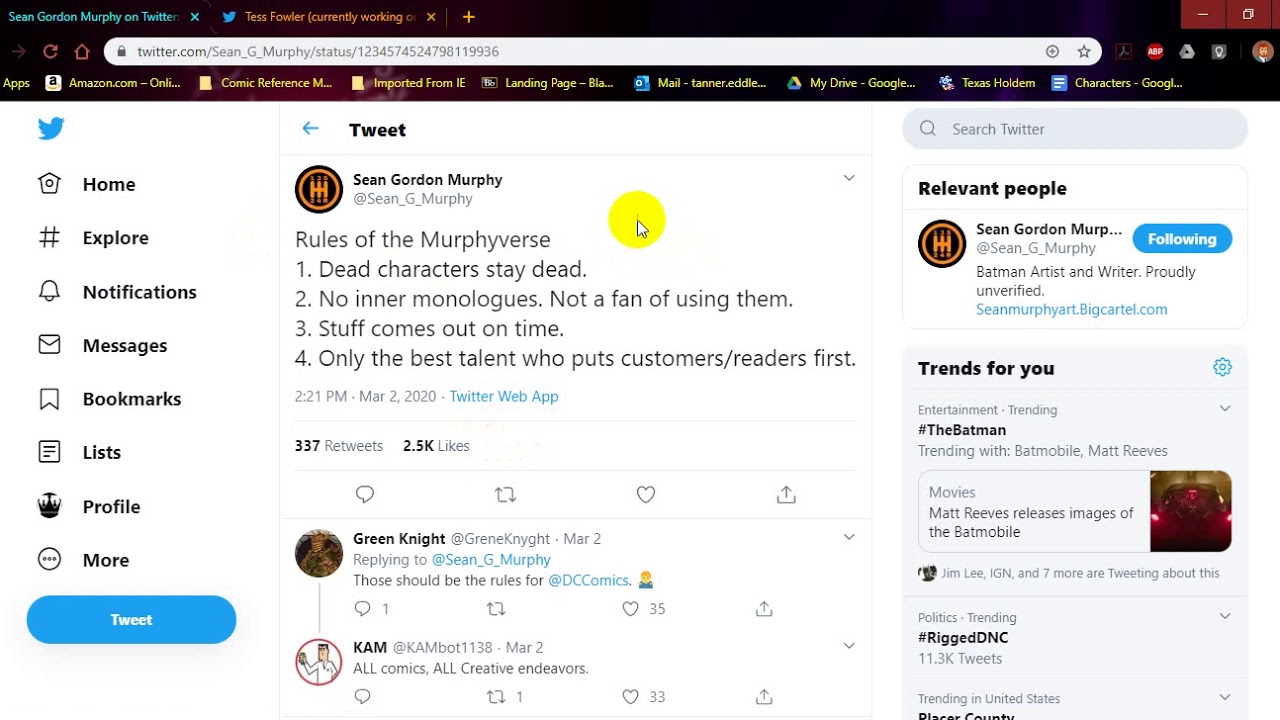
Task: Share the main tweet via share icon
Action: pyautogui.click(x=786, y=494)
